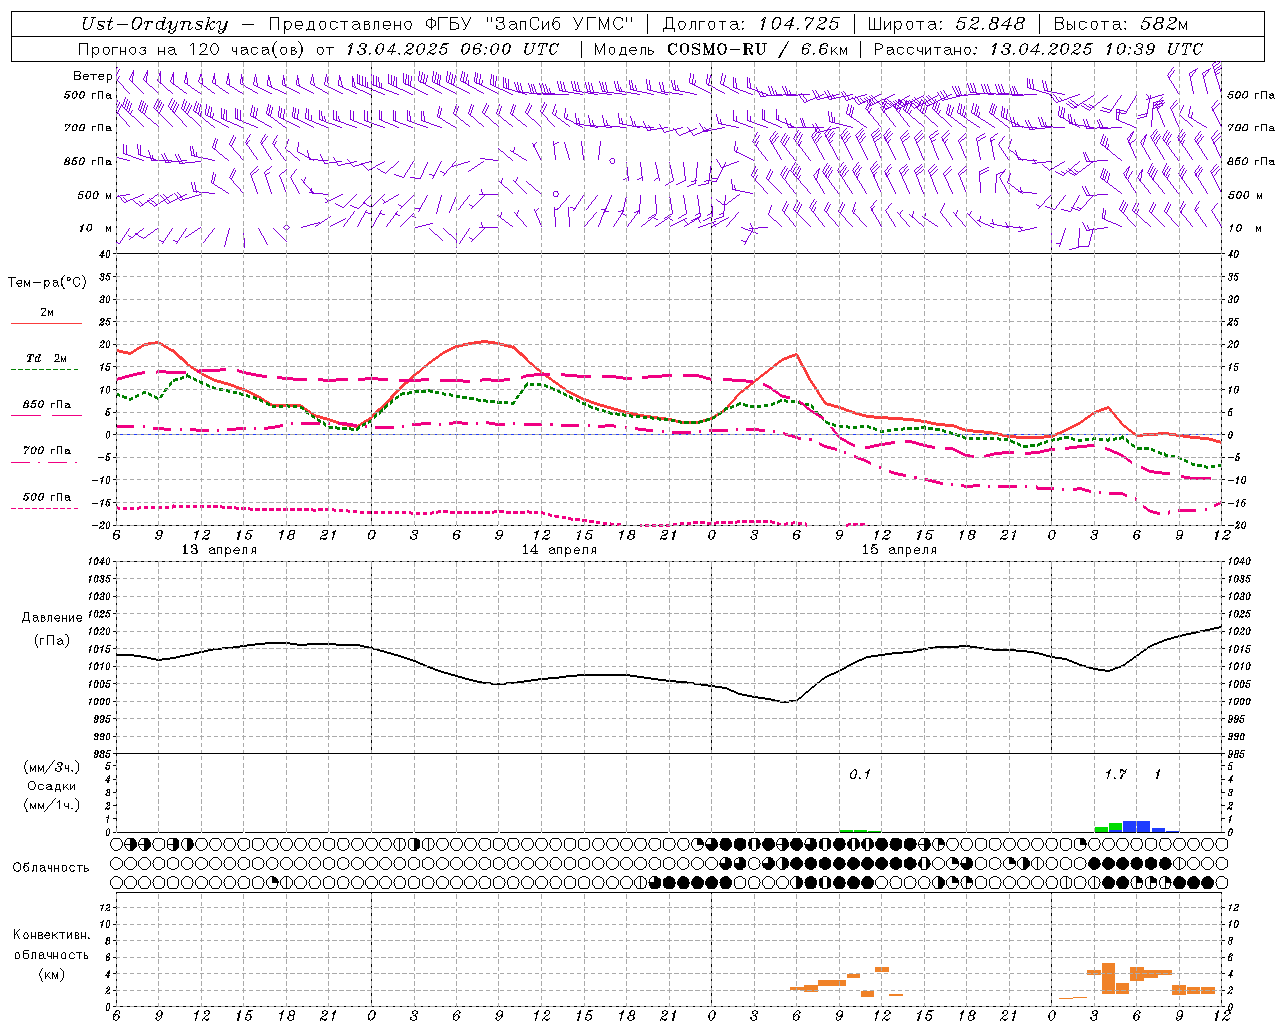1280x1024 pixels.
Task: Click the 'Модель COSMO-RU / 6.6км' label
Action: click(x=720, y=49)
